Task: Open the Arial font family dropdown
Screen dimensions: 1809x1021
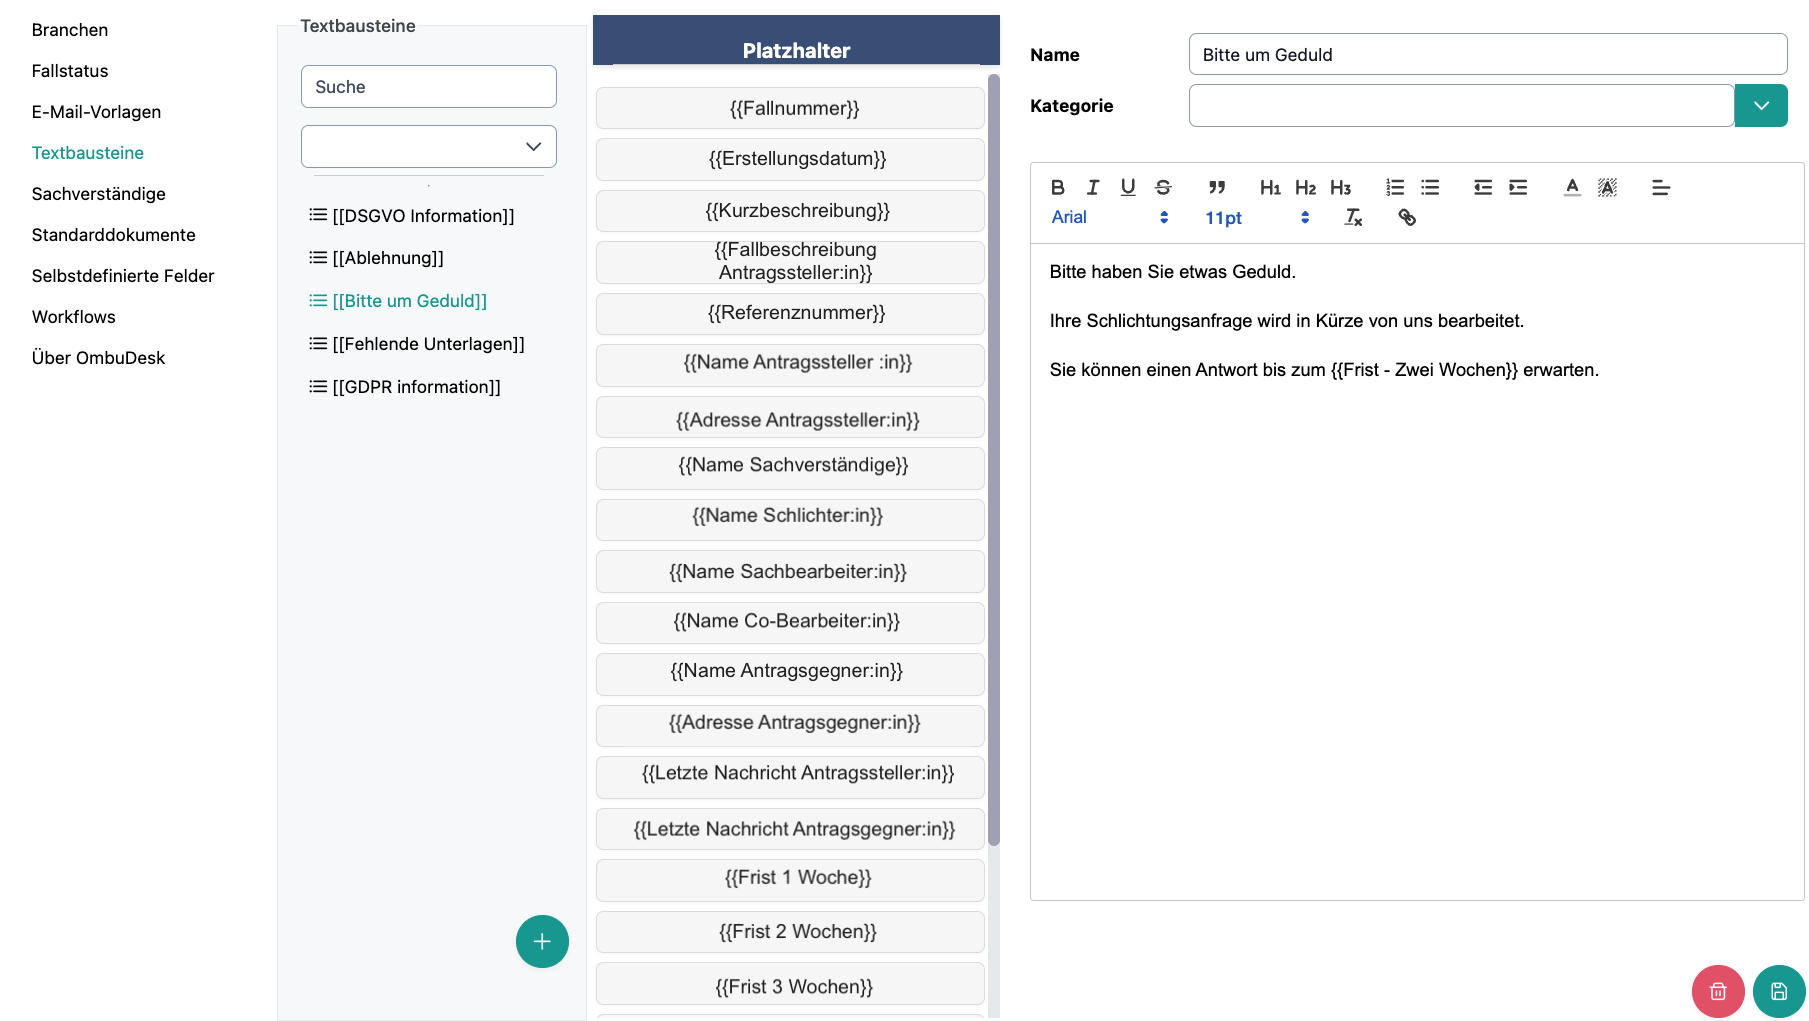Action: point(1110,217)
